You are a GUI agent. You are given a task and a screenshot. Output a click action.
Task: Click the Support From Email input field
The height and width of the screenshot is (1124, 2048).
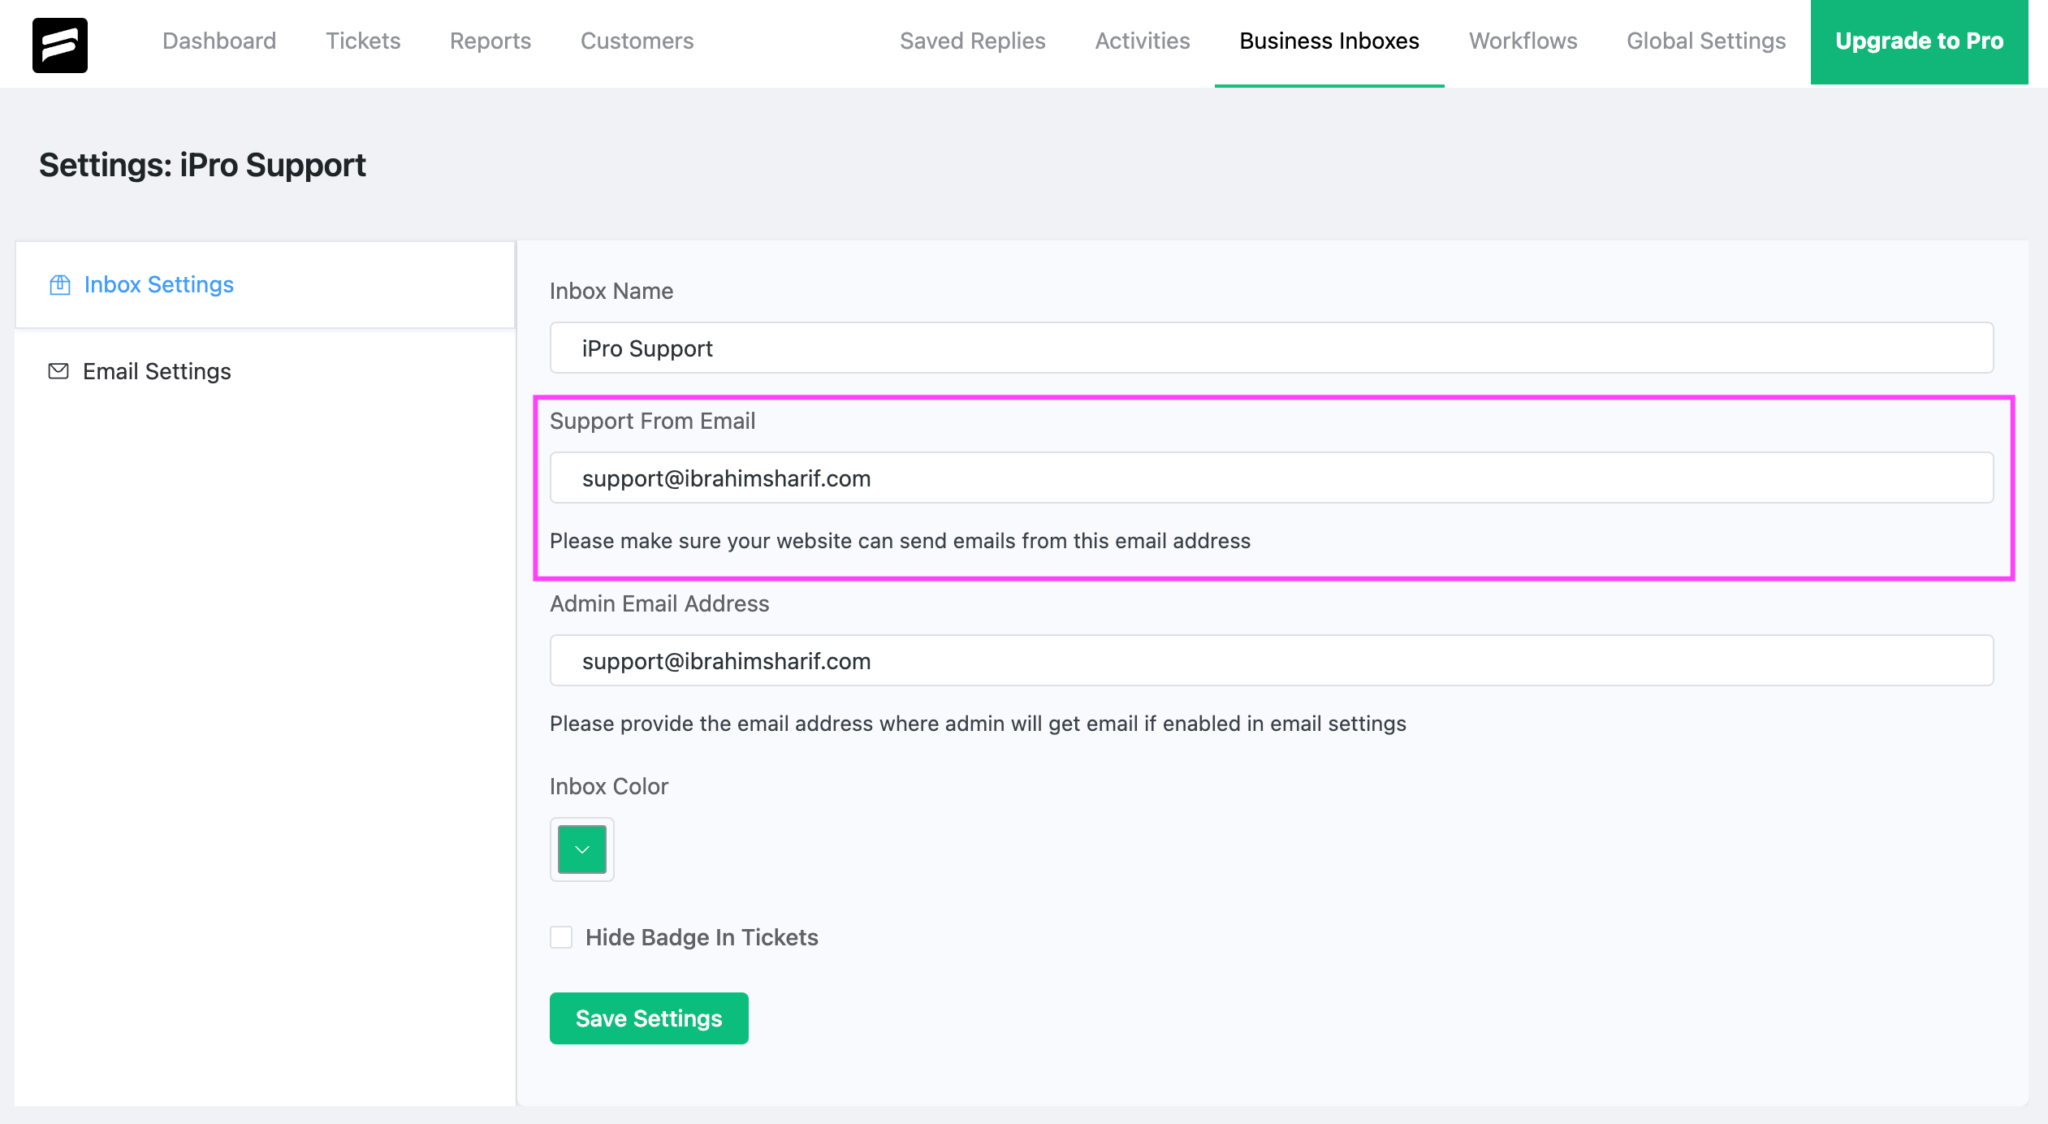point(1270,477)
